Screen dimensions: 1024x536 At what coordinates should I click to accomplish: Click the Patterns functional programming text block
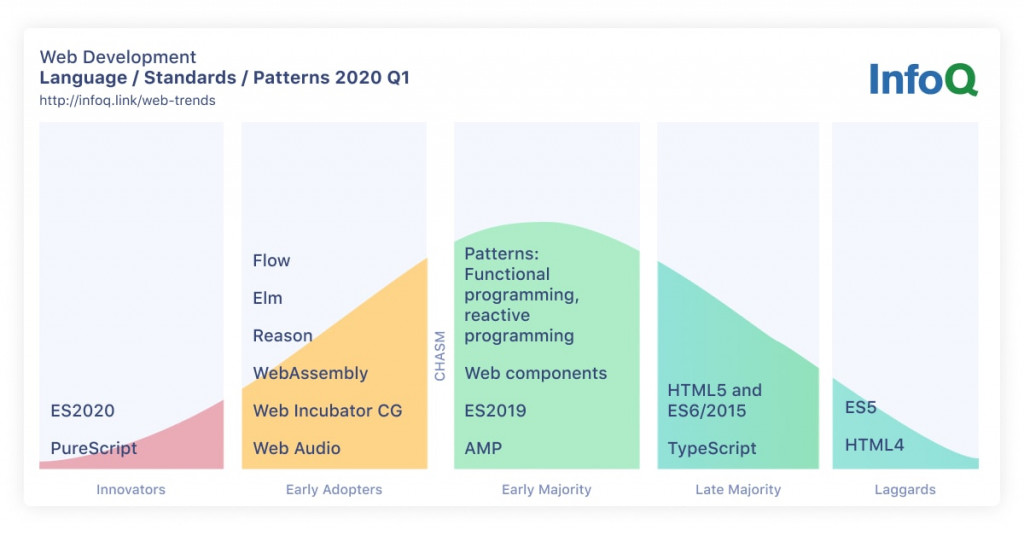click(522, 294)
